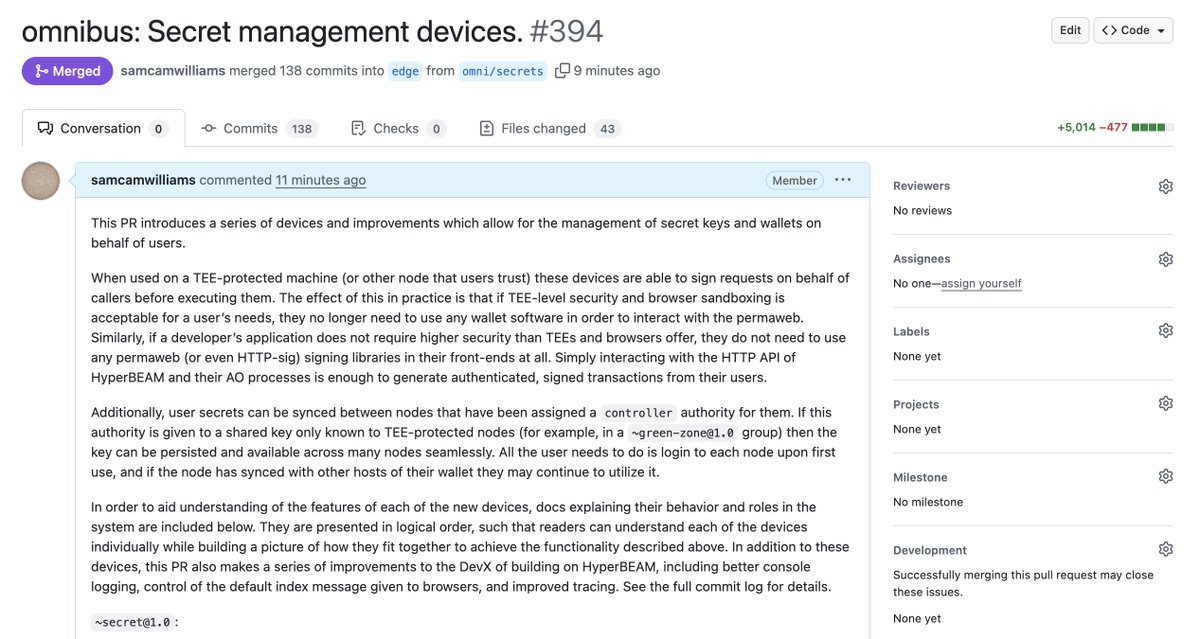Open Milestone settings gear
This screenshot has height=639, width=1200.
point(1165,477)
